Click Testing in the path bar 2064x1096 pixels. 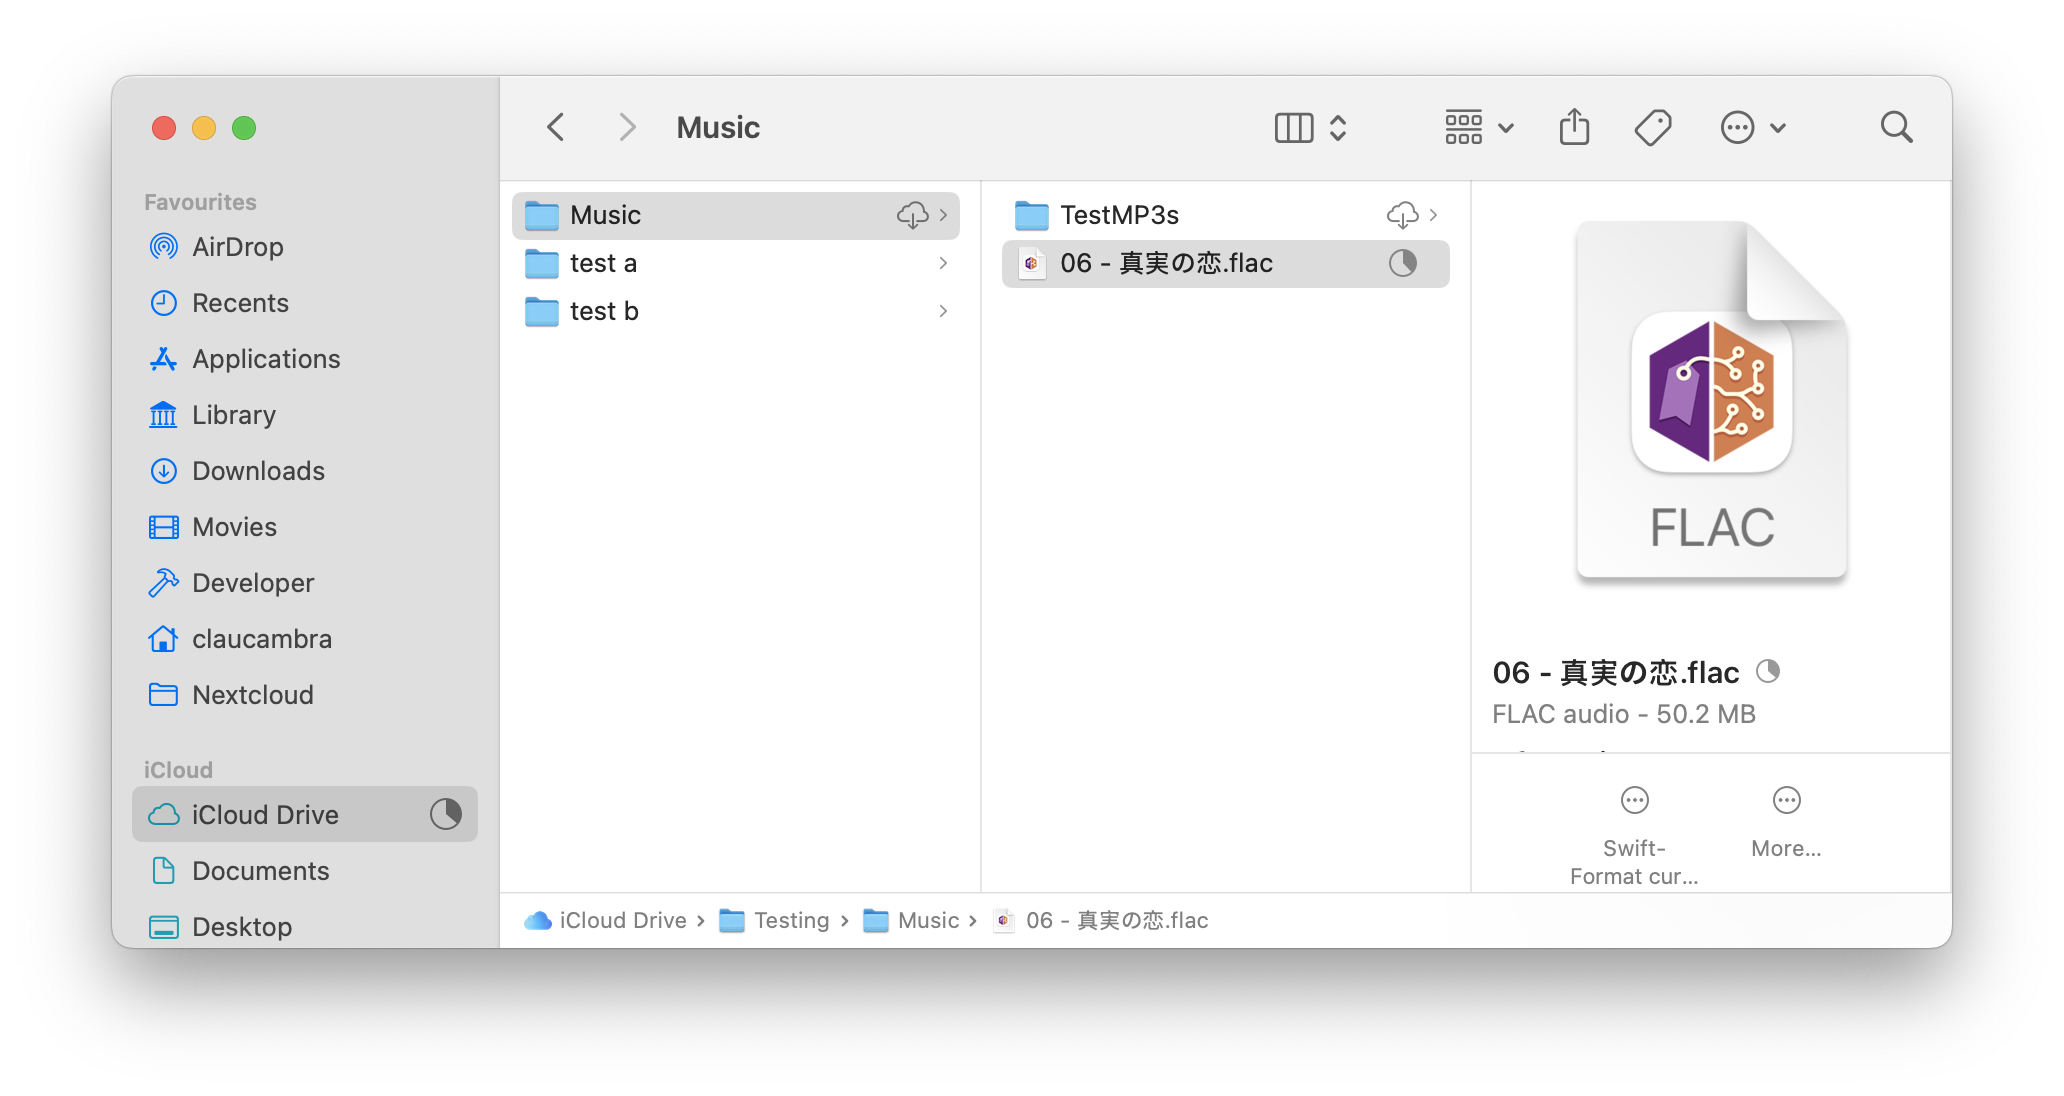click(775, 920)
